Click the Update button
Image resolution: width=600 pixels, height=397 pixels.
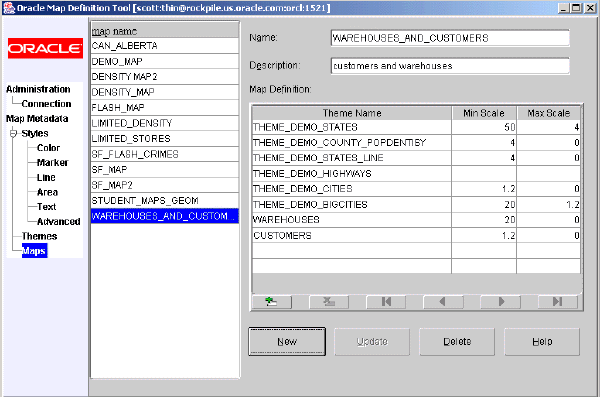coord(372,341)
